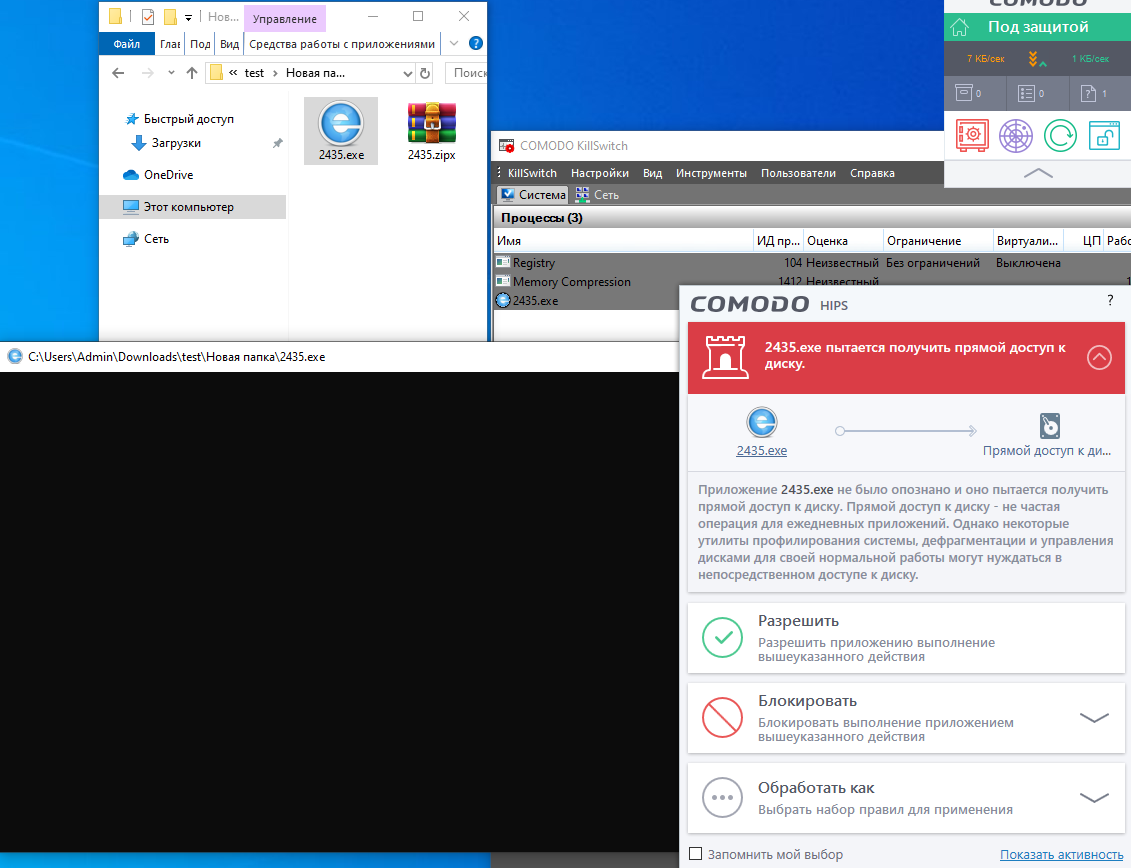Expand Обработать как ruleset chevron
The width and height of the screenshot is (1131, 868).
1093,798
